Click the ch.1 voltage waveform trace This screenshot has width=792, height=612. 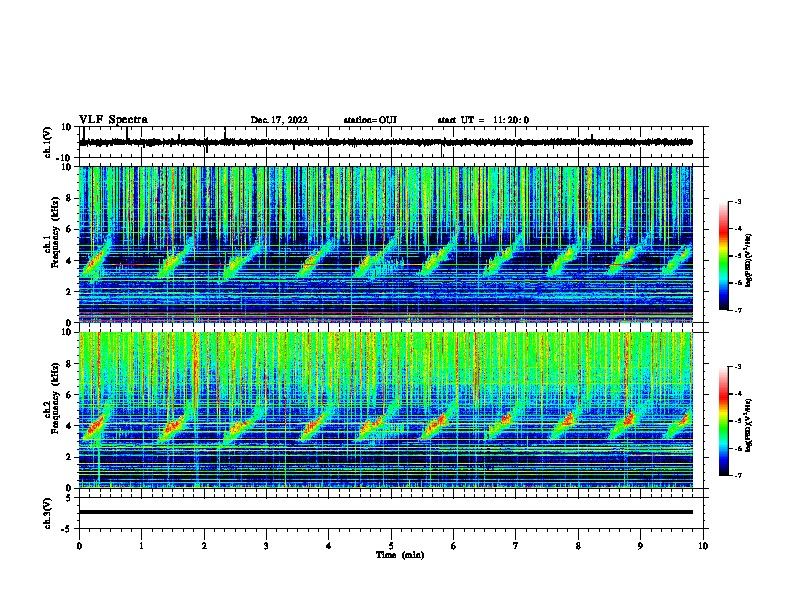(386, 142)
